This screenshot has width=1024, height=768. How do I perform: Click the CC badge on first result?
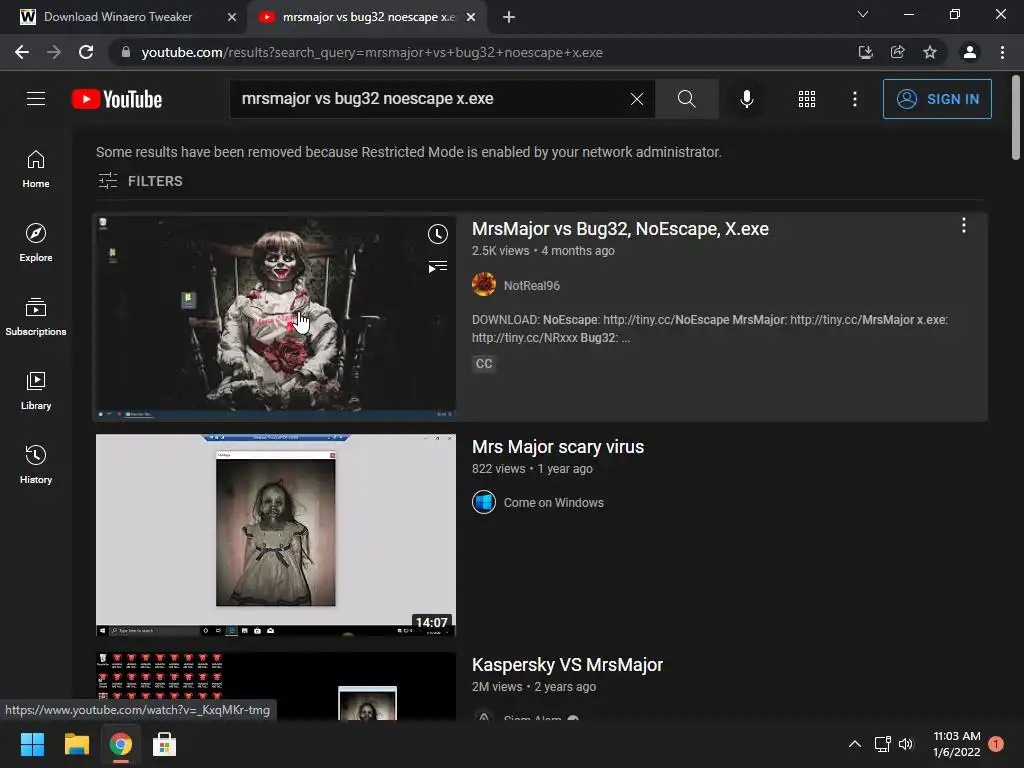click(x=484, y=364)
